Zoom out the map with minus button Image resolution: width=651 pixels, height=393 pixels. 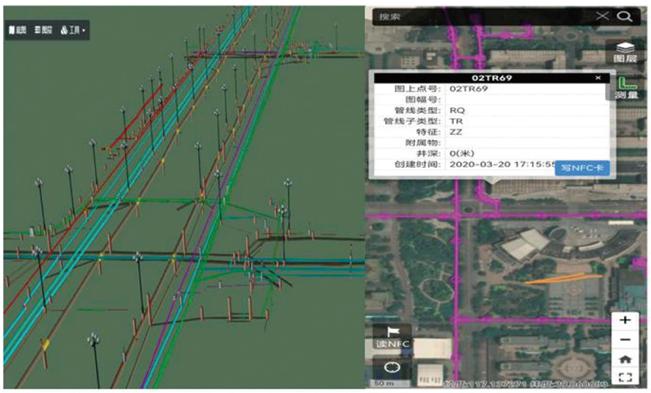[x=625, y=339]
